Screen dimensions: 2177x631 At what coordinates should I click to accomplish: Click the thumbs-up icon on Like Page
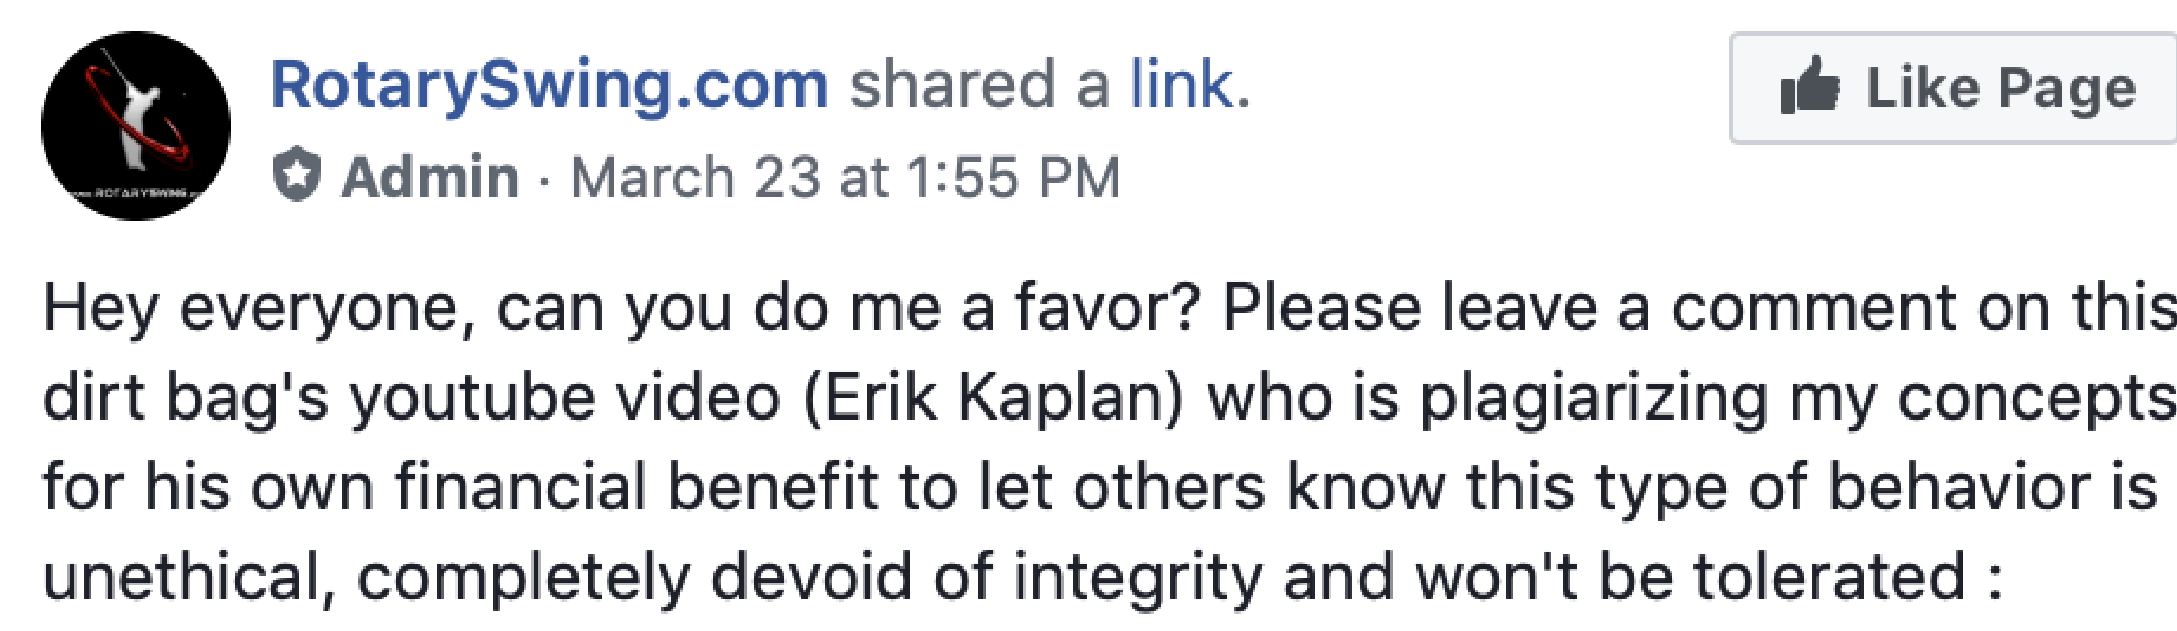point(1810,85)
